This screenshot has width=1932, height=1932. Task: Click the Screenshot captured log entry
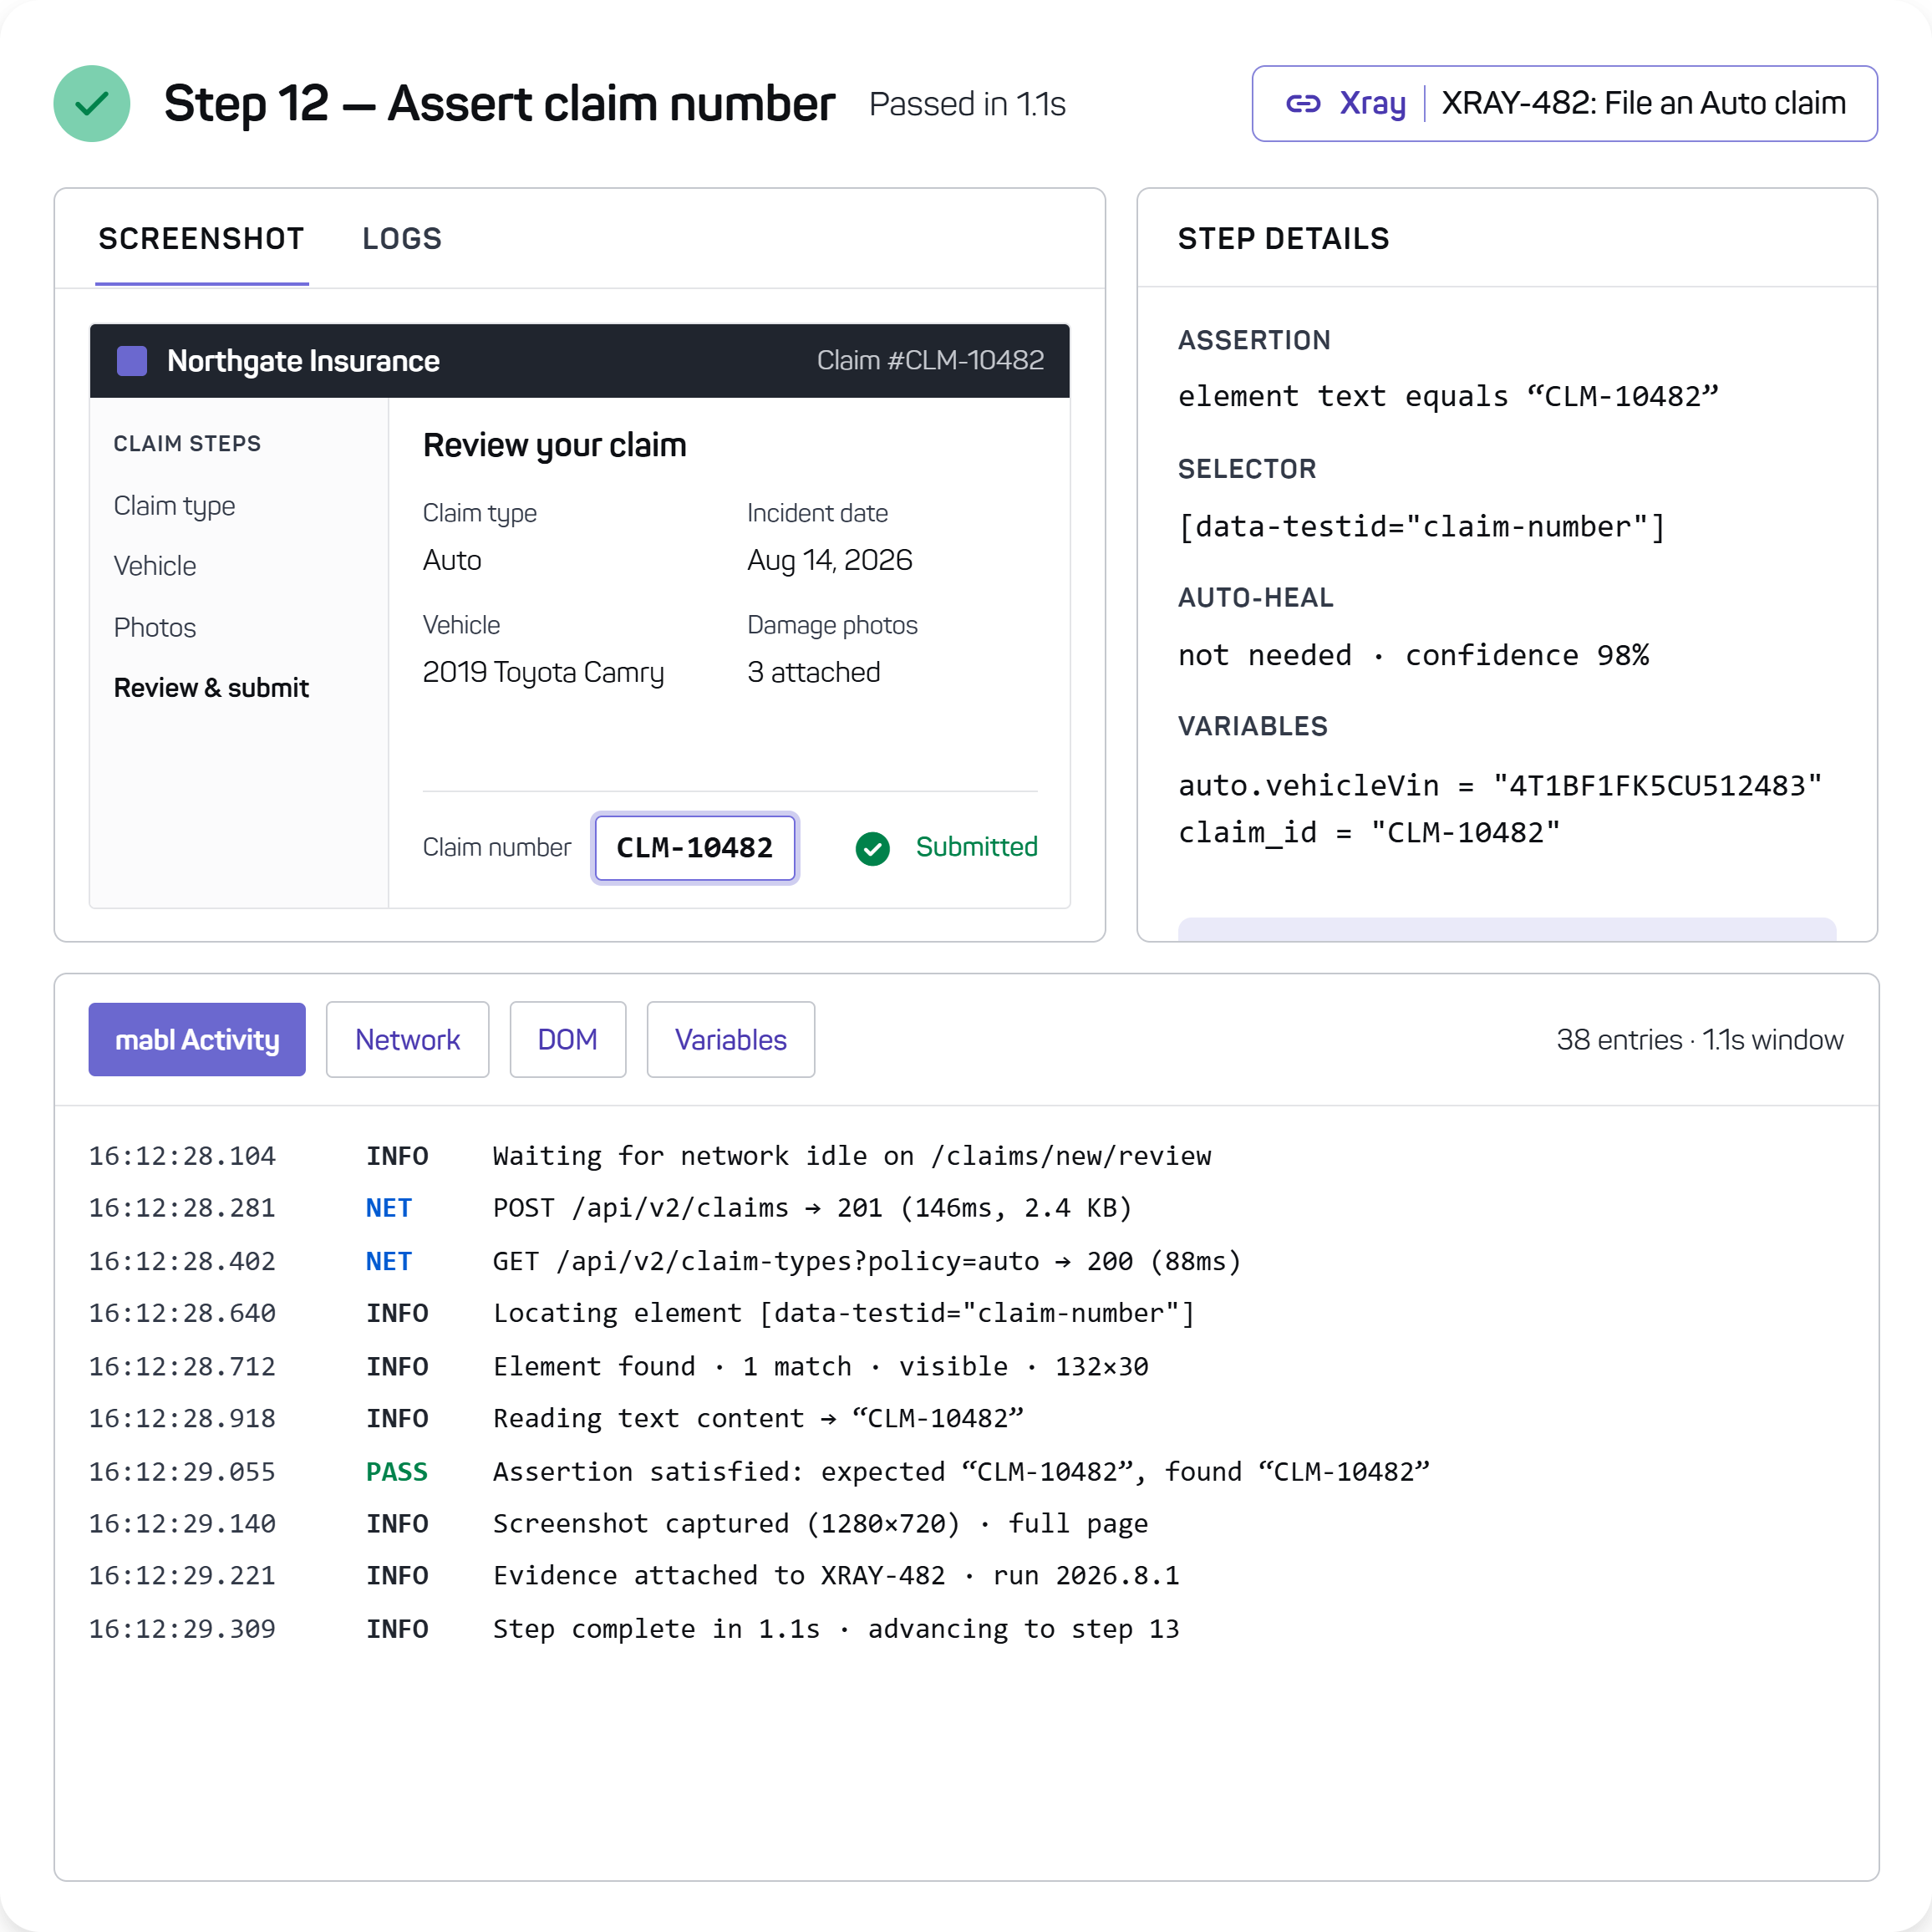(820, 1524)
